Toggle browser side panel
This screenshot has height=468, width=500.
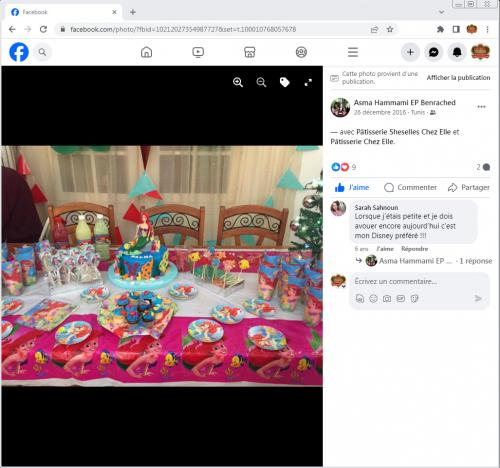[x=456, y=29]
